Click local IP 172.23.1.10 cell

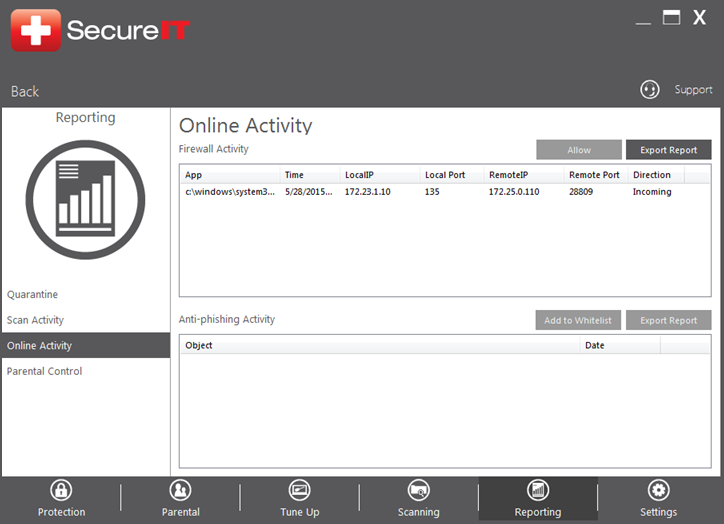368,192
